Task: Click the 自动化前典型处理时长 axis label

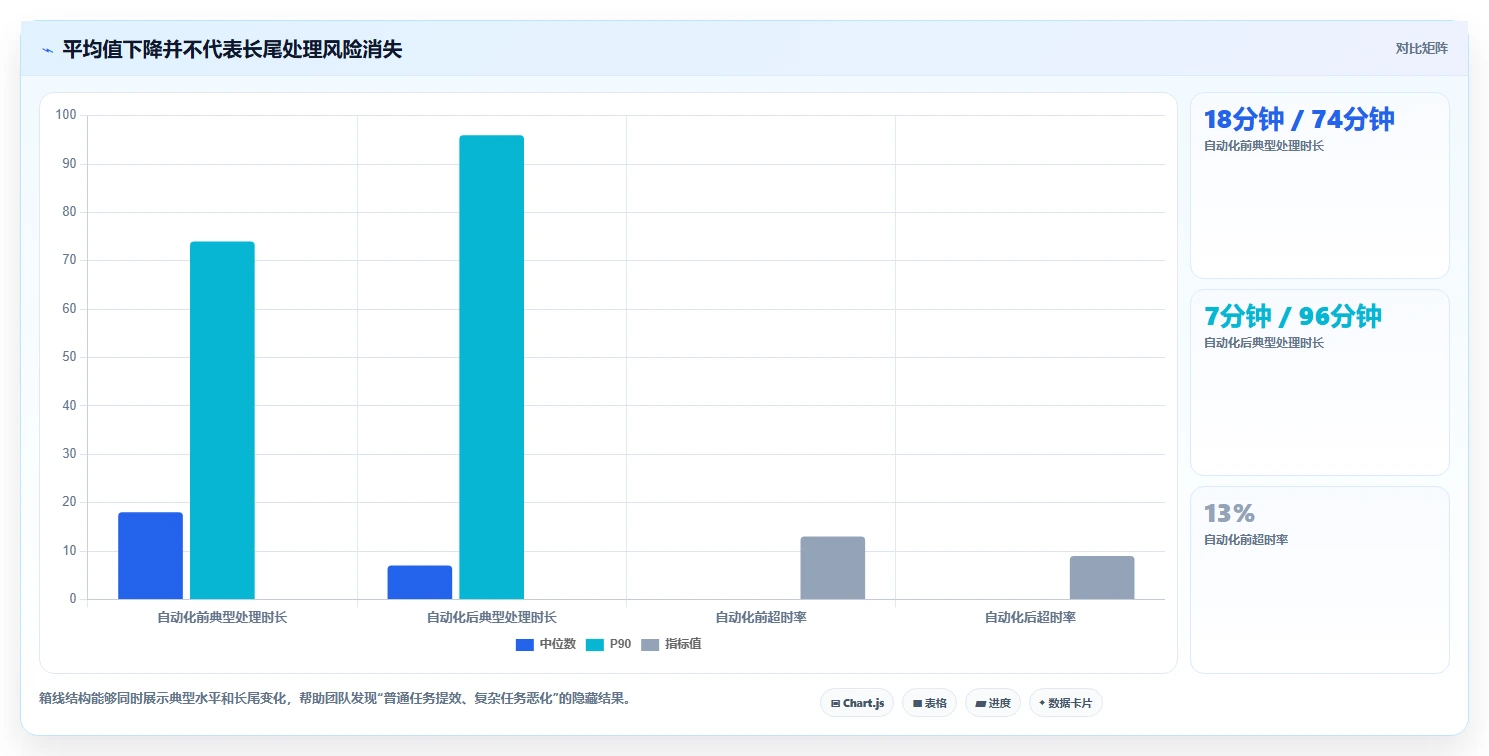Action: (222, 618)
